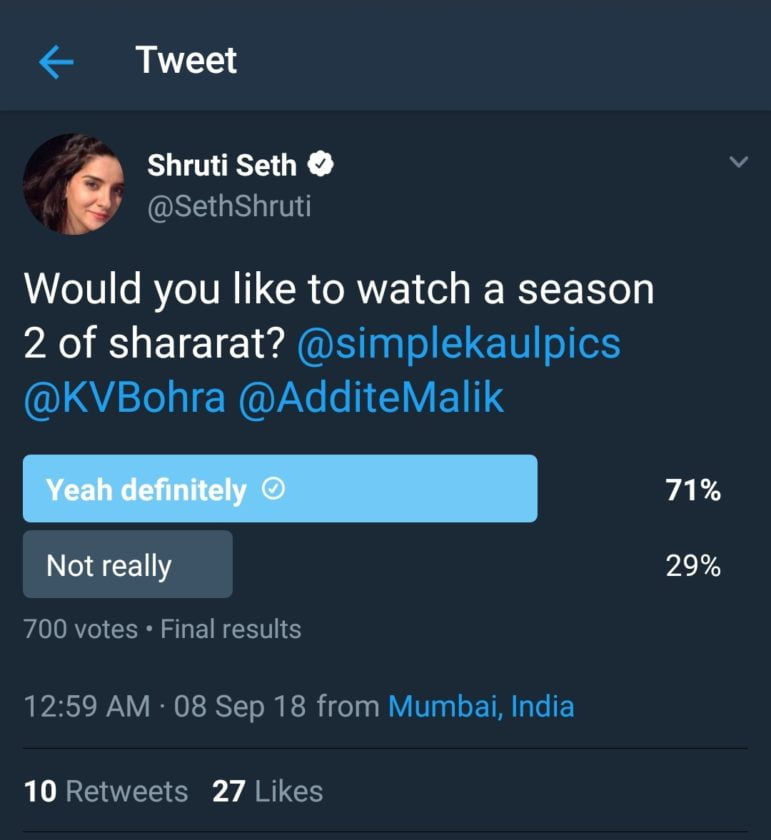Click the Tweet header title
Image resolution: width=771 pixels, height=840 pixels.
pos(186,61)
